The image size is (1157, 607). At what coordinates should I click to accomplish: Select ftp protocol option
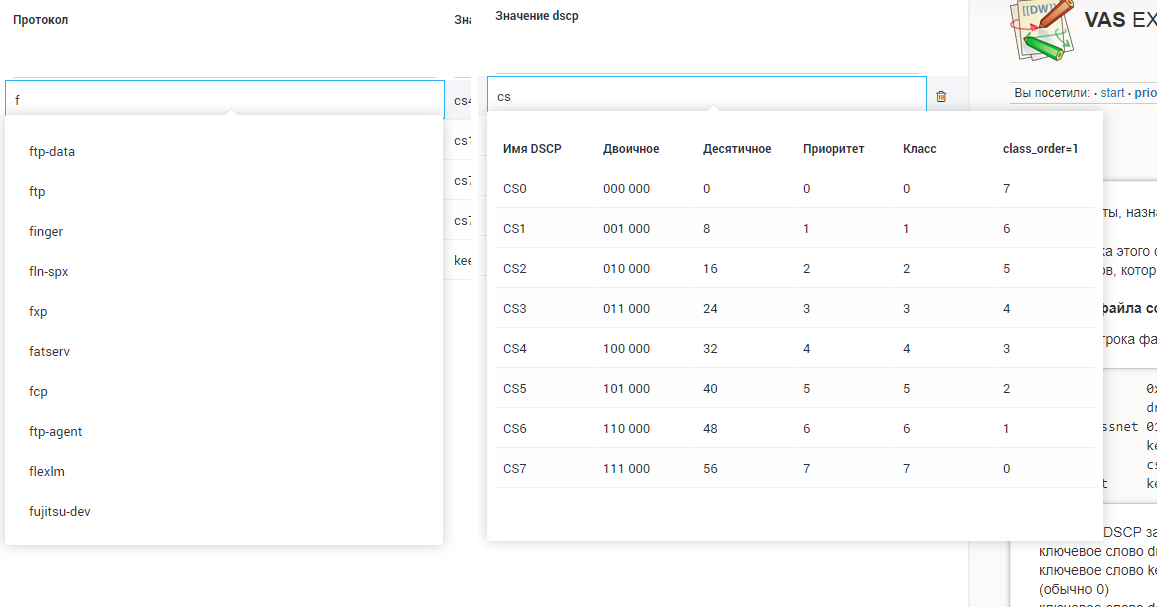37,191
